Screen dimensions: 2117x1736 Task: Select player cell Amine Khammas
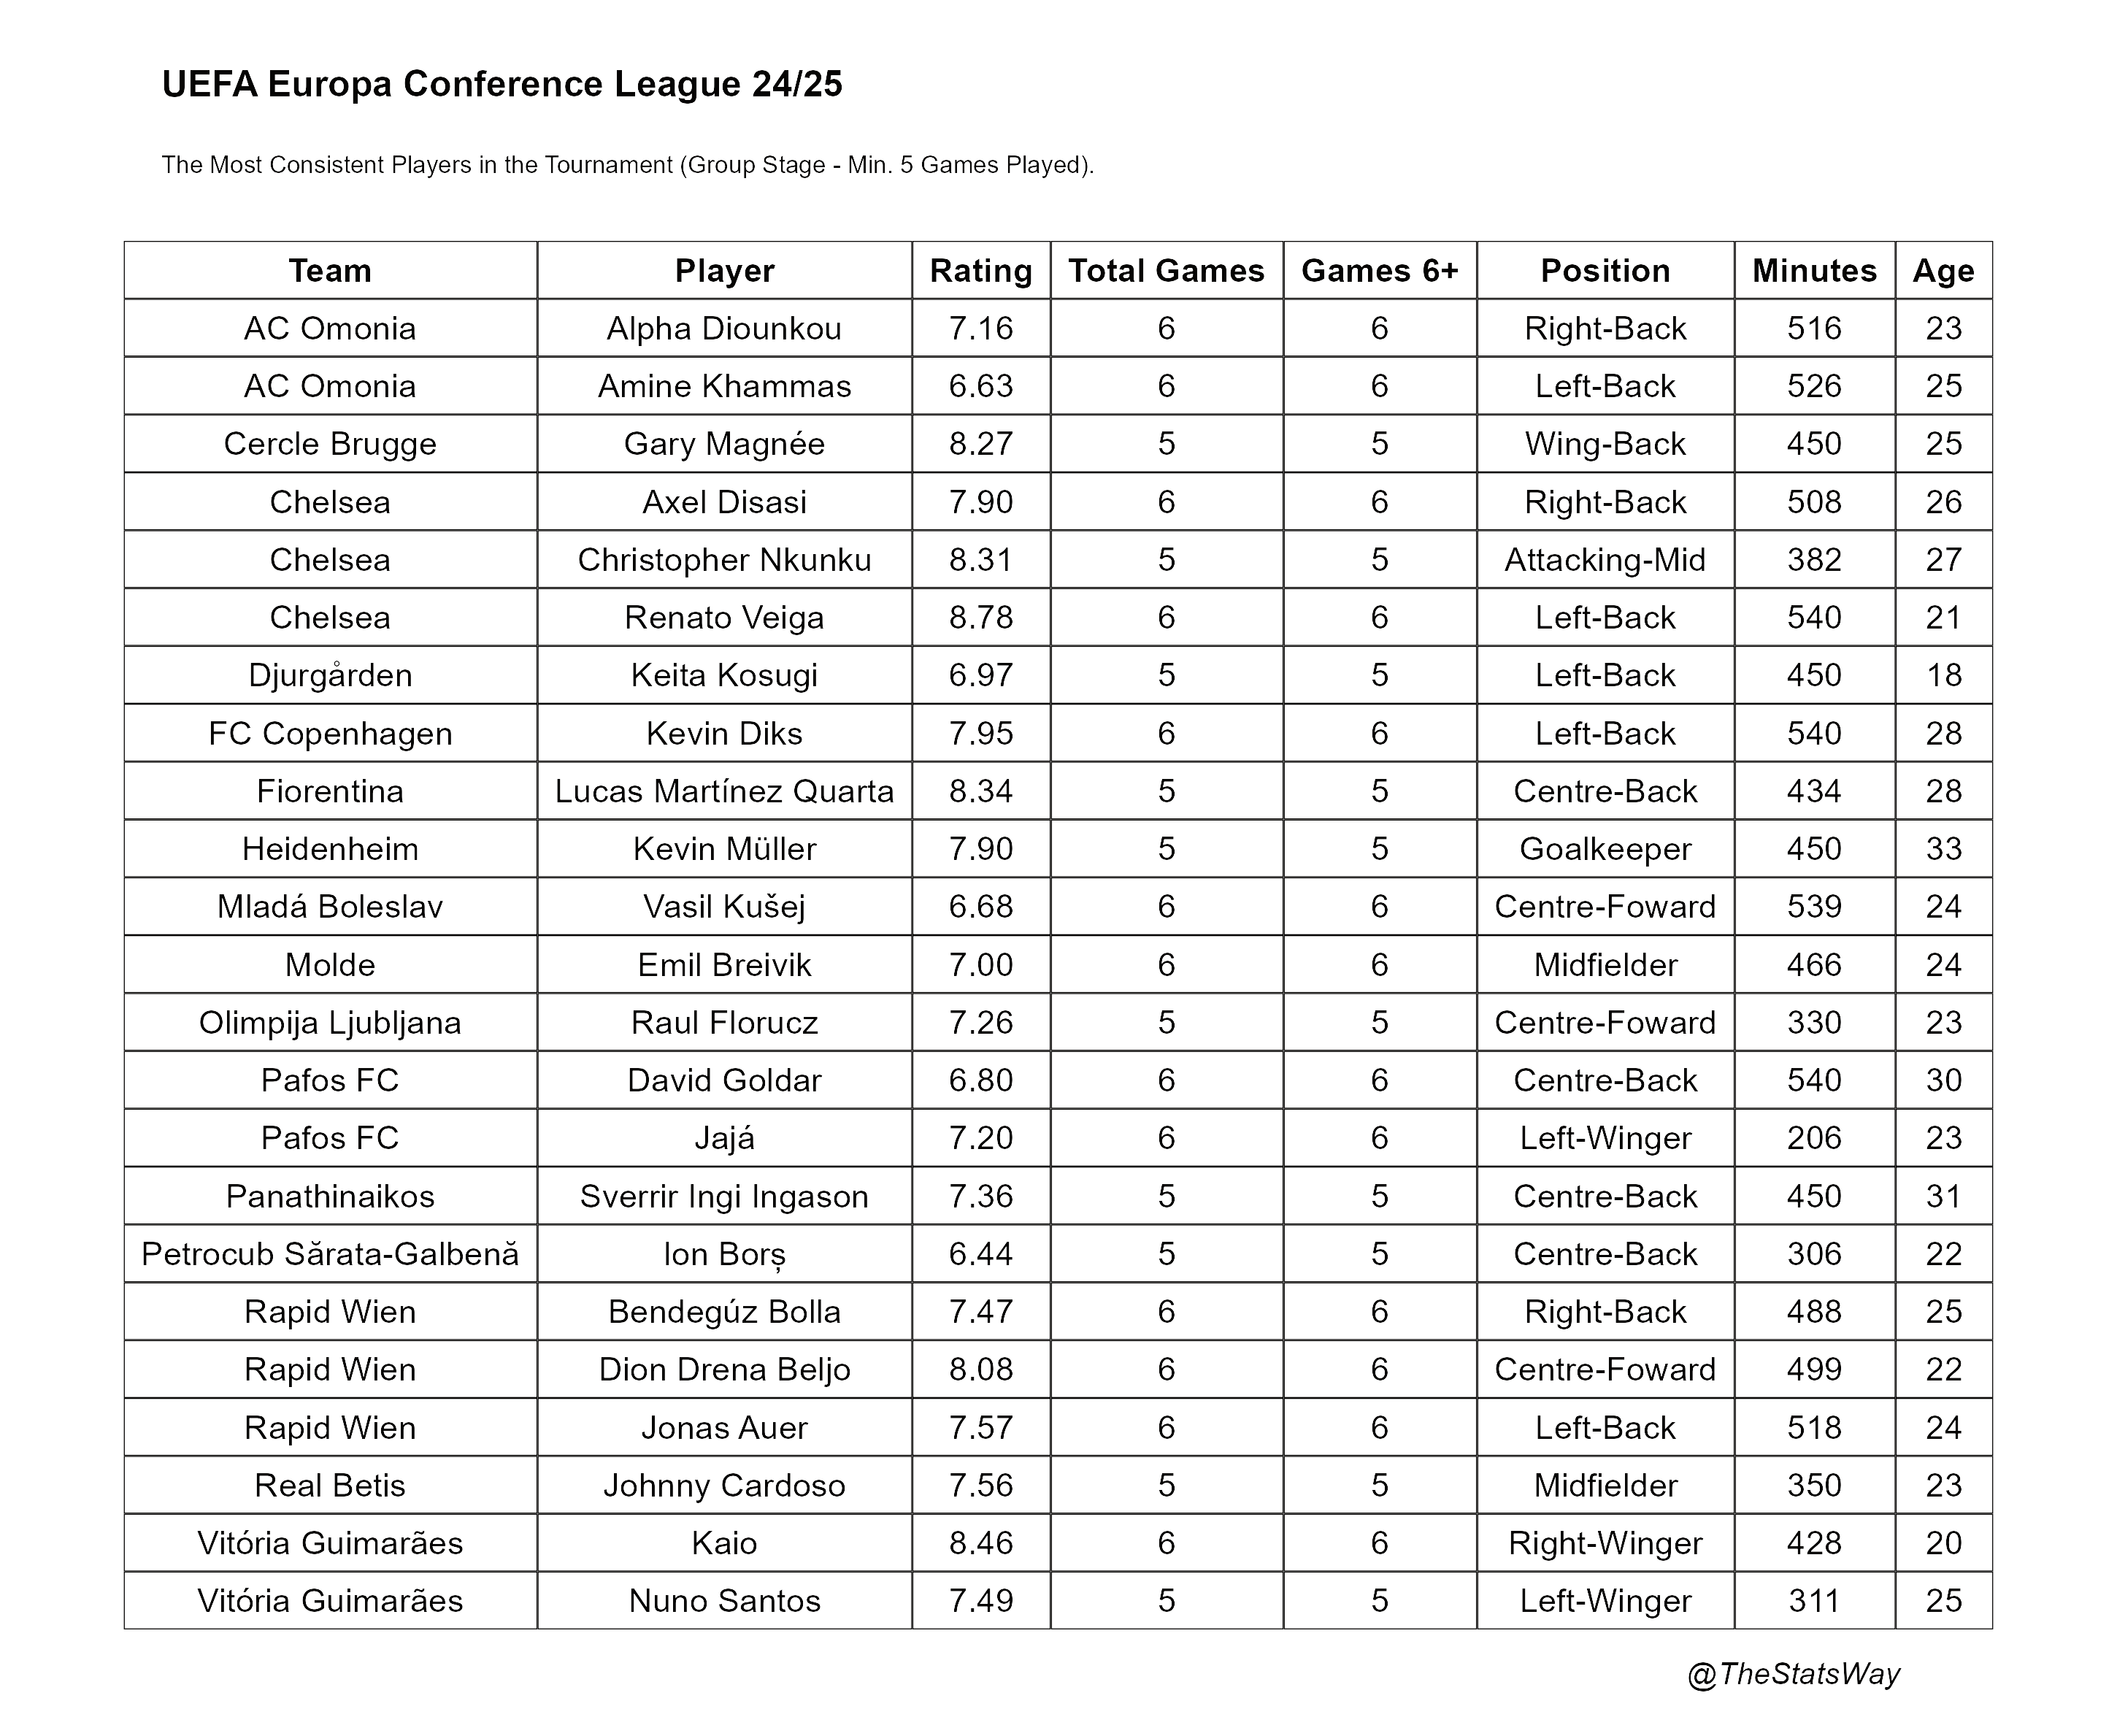tap(724, 386)
